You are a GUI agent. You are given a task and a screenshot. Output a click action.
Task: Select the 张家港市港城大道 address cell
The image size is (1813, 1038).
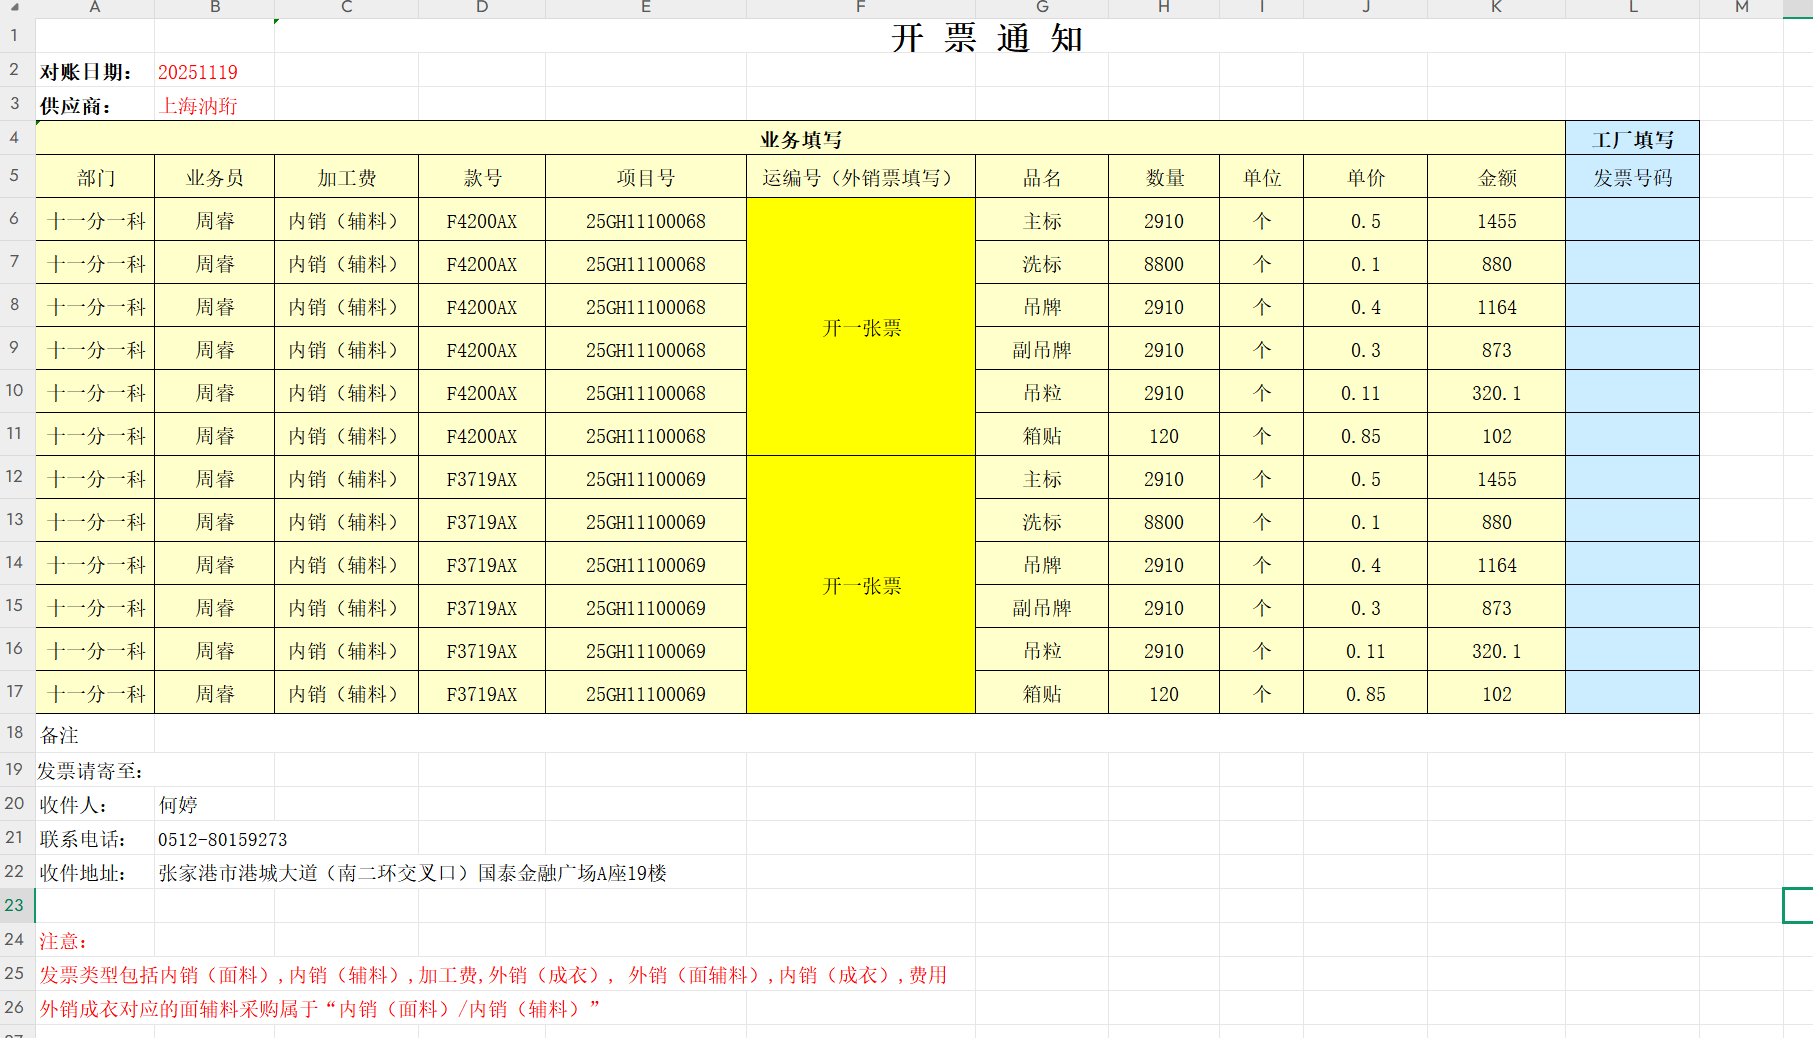411,873
